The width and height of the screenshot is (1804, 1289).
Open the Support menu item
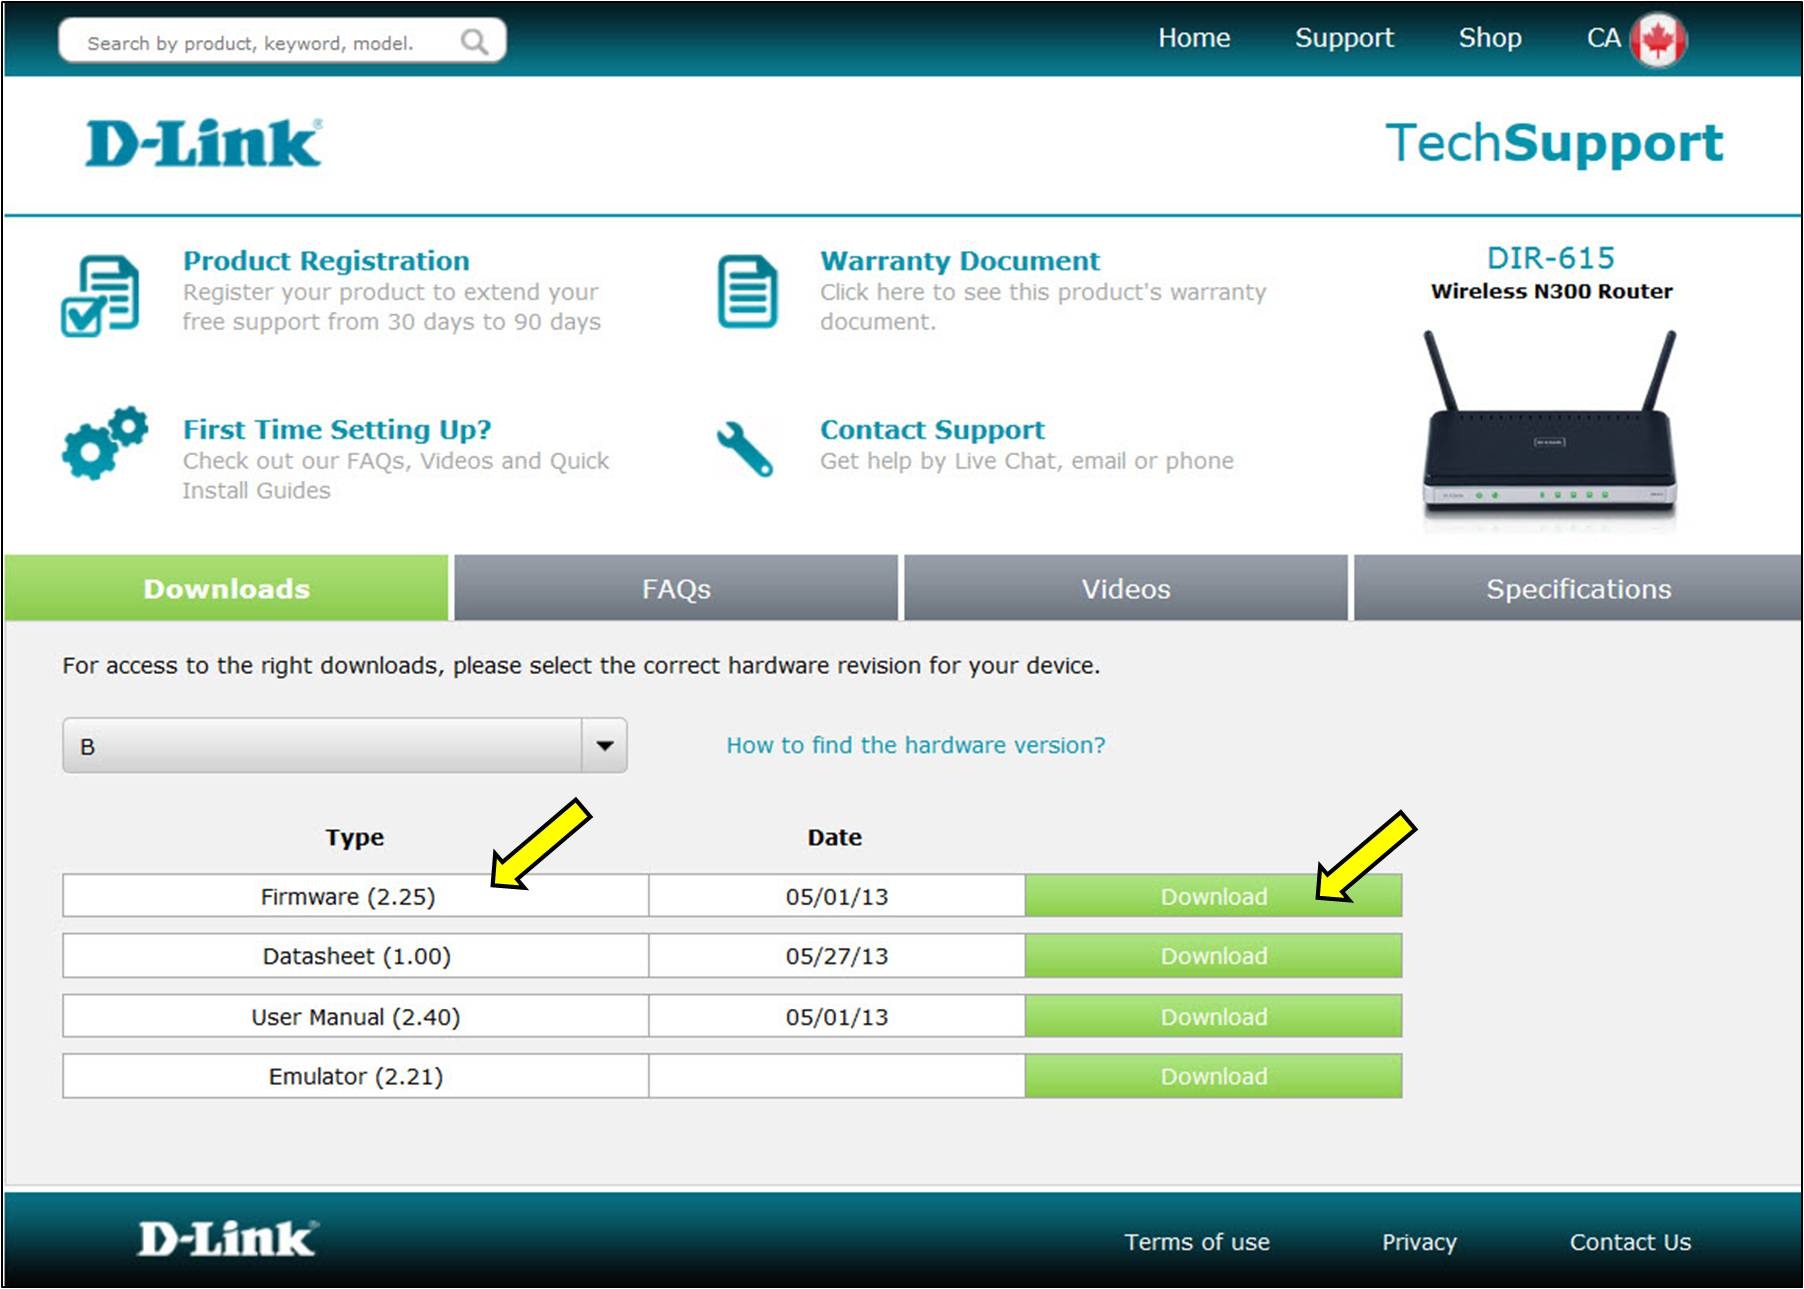tap(1344, 38)
